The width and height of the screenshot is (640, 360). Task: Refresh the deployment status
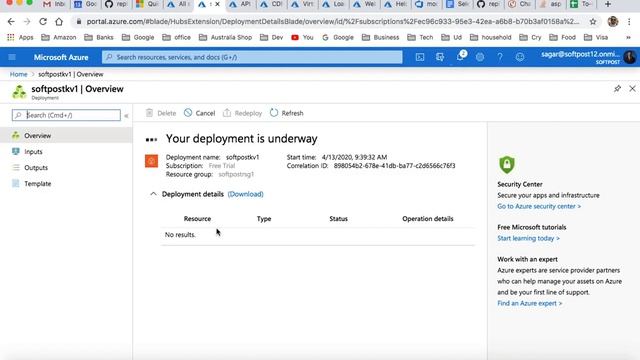click(x=287, y=113)
